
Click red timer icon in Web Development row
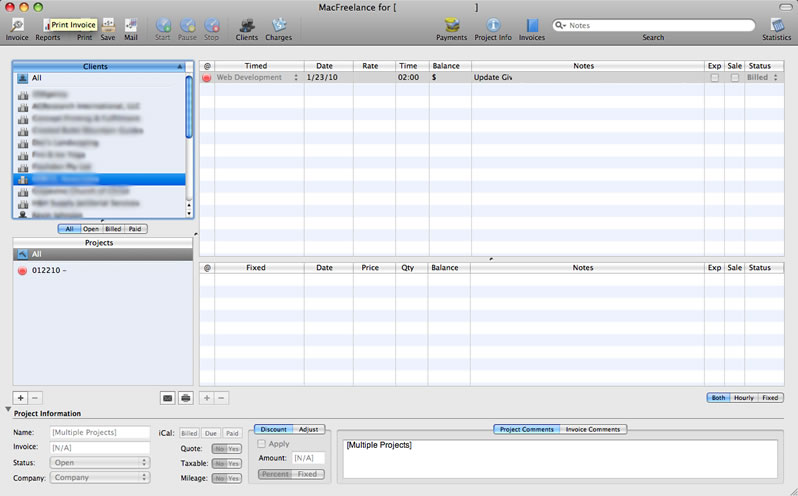(207, 78)
